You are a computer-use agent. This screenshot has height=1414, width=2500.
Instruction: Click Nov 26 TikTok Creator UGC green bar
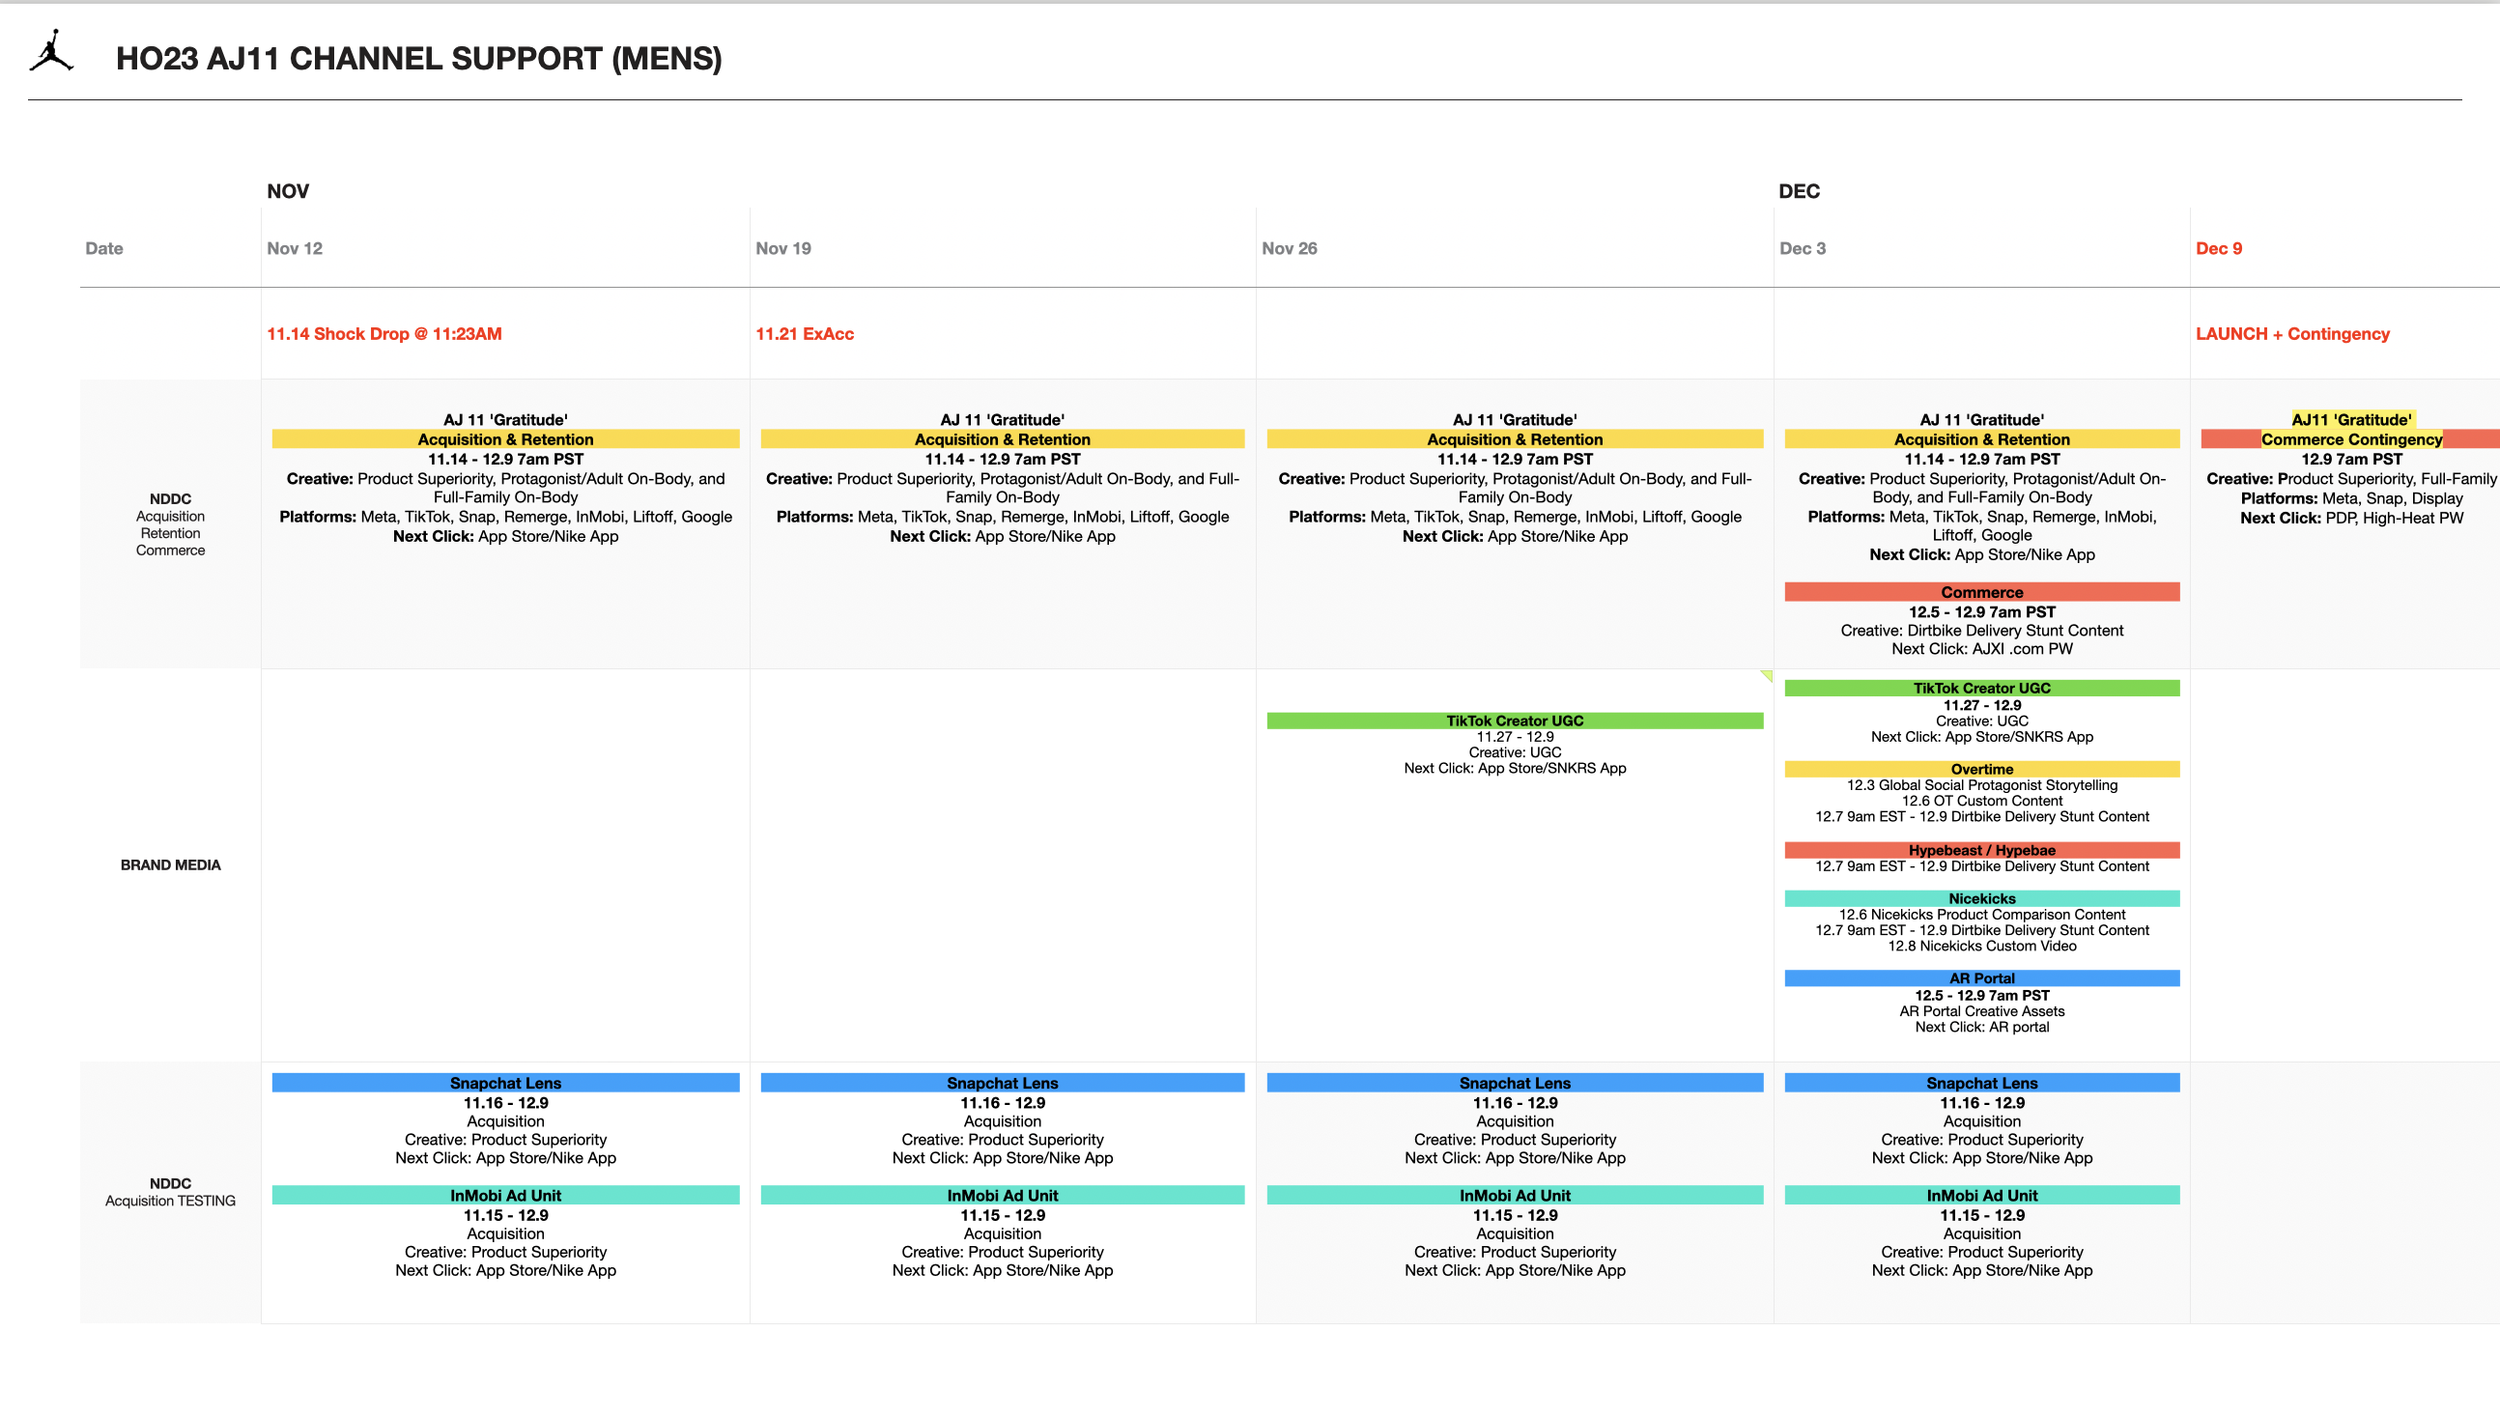pos(1515,720)
